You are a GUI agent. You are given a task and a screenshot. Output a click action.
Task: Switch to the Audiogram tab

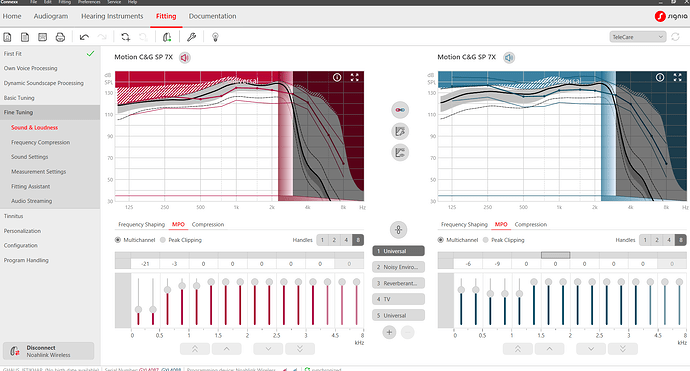click(x=51, y=16)
